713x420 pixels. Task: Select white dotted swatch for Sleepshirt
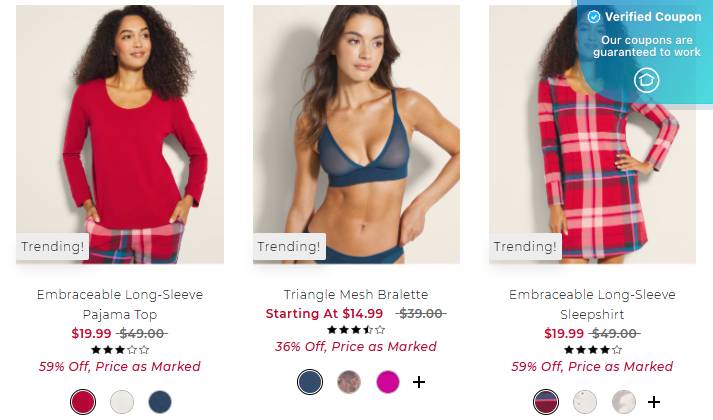(585, 402)
